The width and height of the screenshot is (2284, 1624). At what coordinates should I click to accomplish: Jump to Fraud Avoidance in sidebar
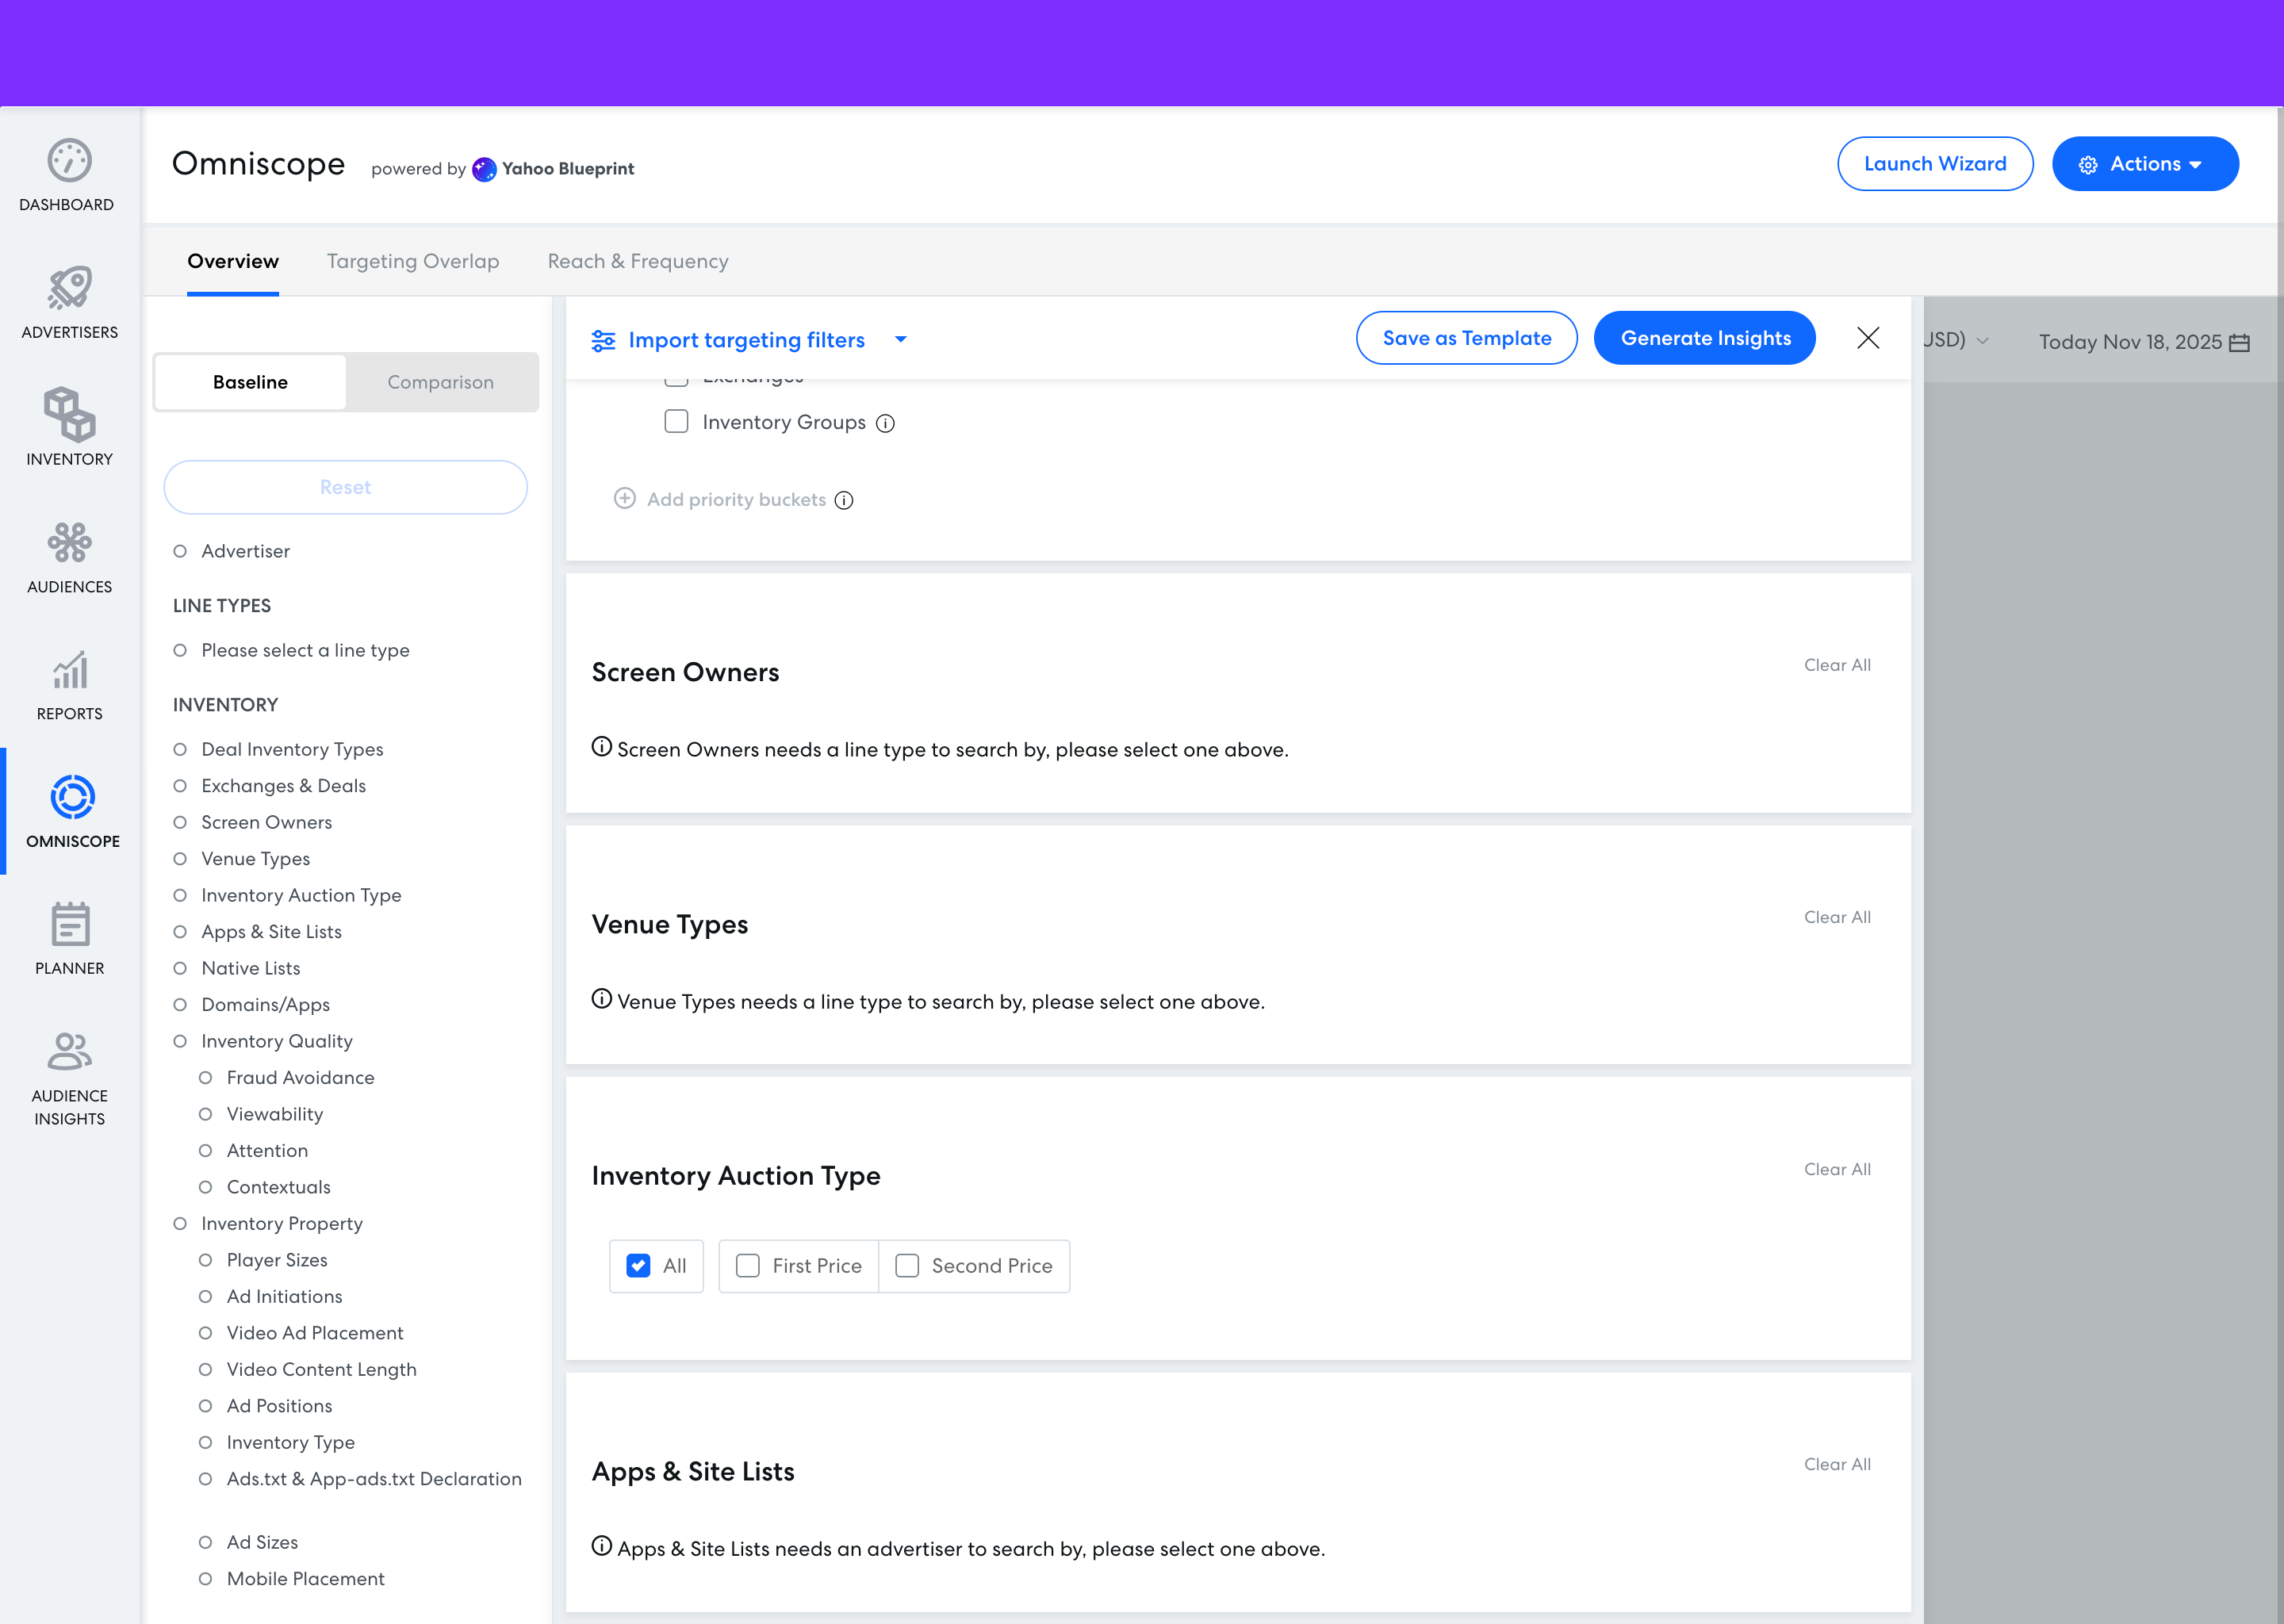click(x=300, y=1077)
